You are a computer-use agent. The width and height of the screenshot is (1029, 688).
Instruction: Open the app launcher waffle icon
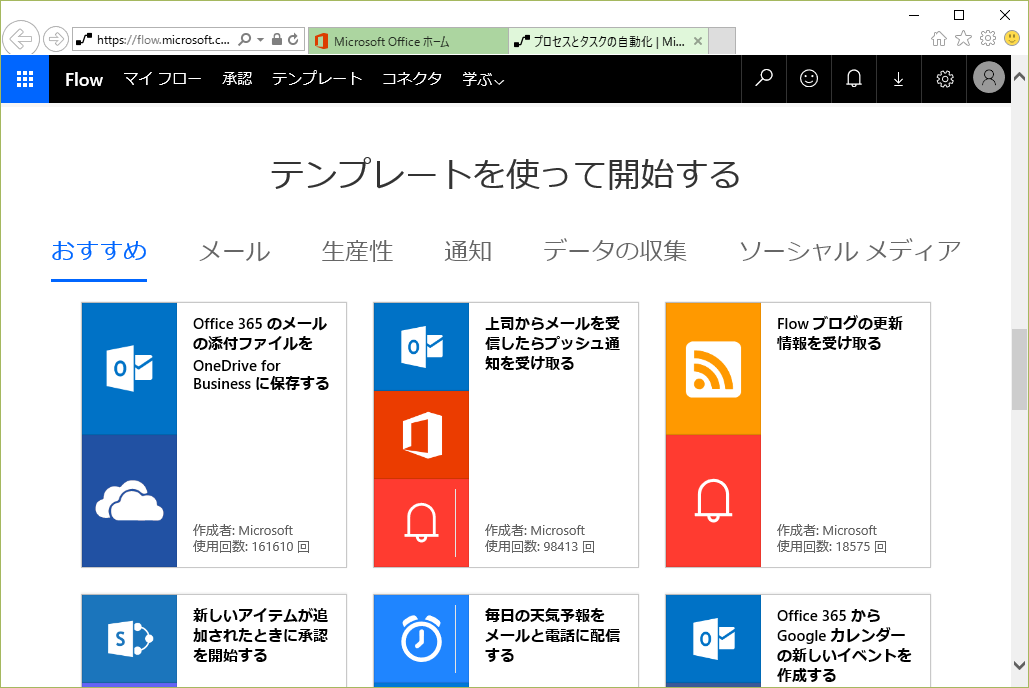(25, 79)
